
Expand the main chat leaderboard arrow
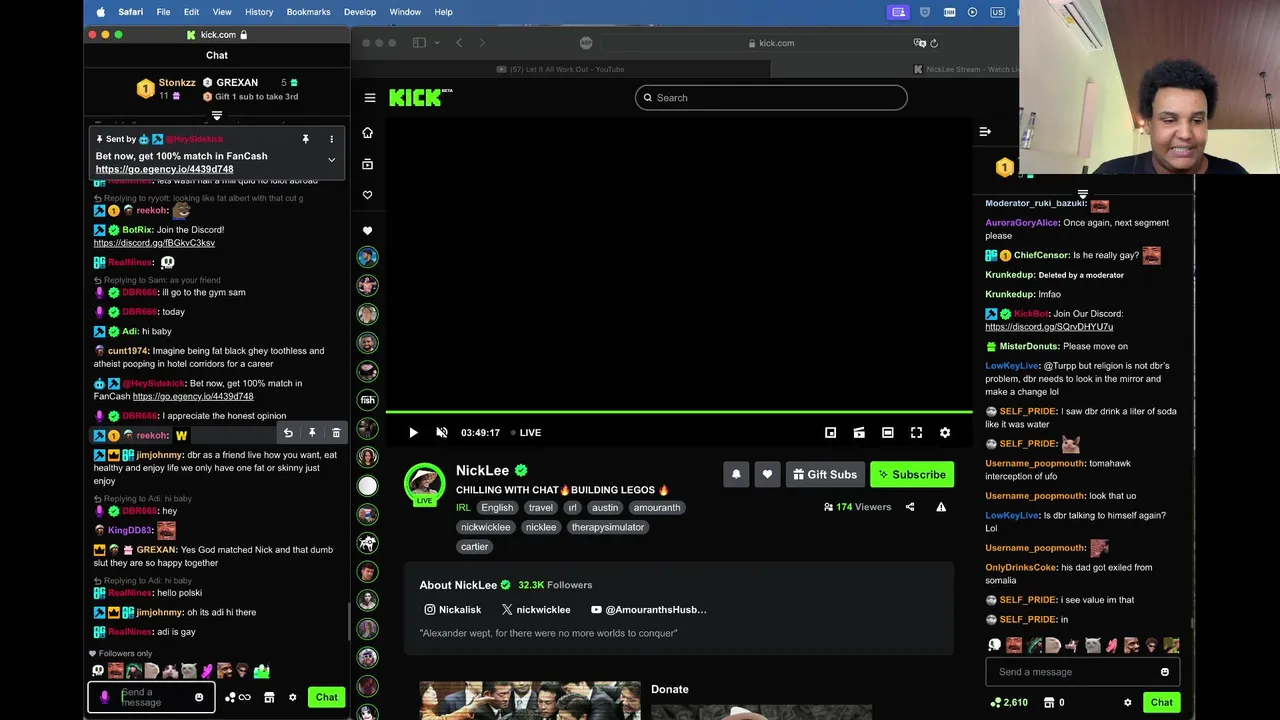click(x=1083, y=195)
